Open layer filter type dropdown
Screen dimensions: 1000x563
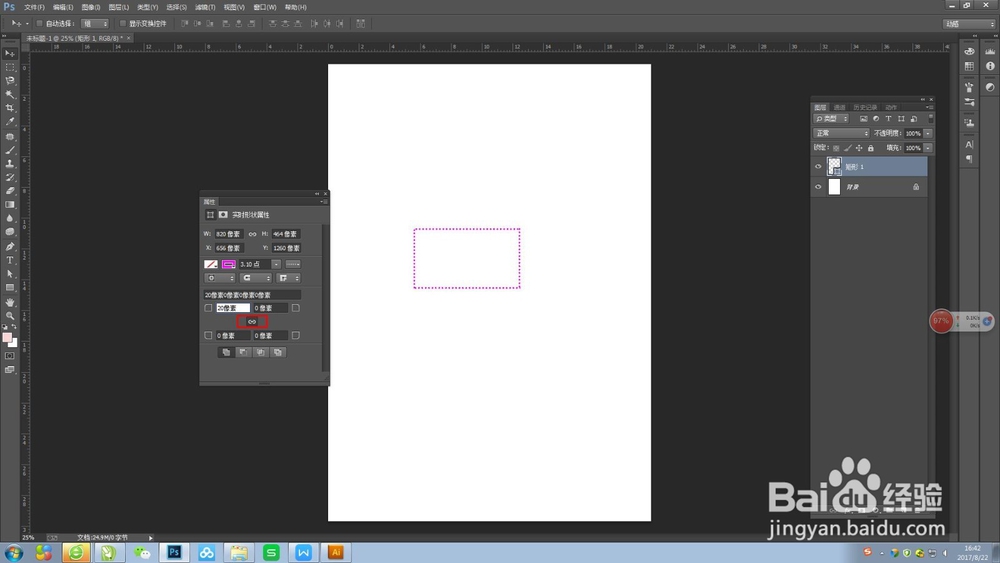click(x=831, y=119)
